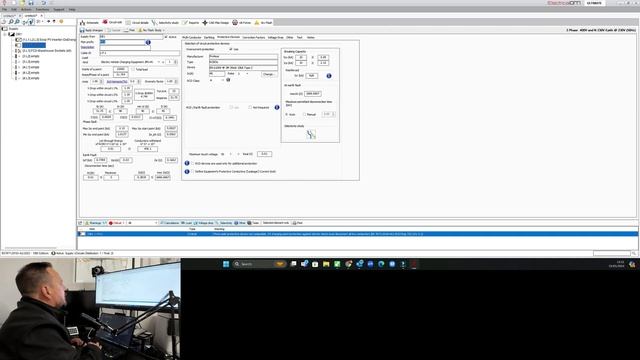The image size is (640, 360).
Task: Click the zoom out magnifier in tree toolbar
Action: coord(17,21)
